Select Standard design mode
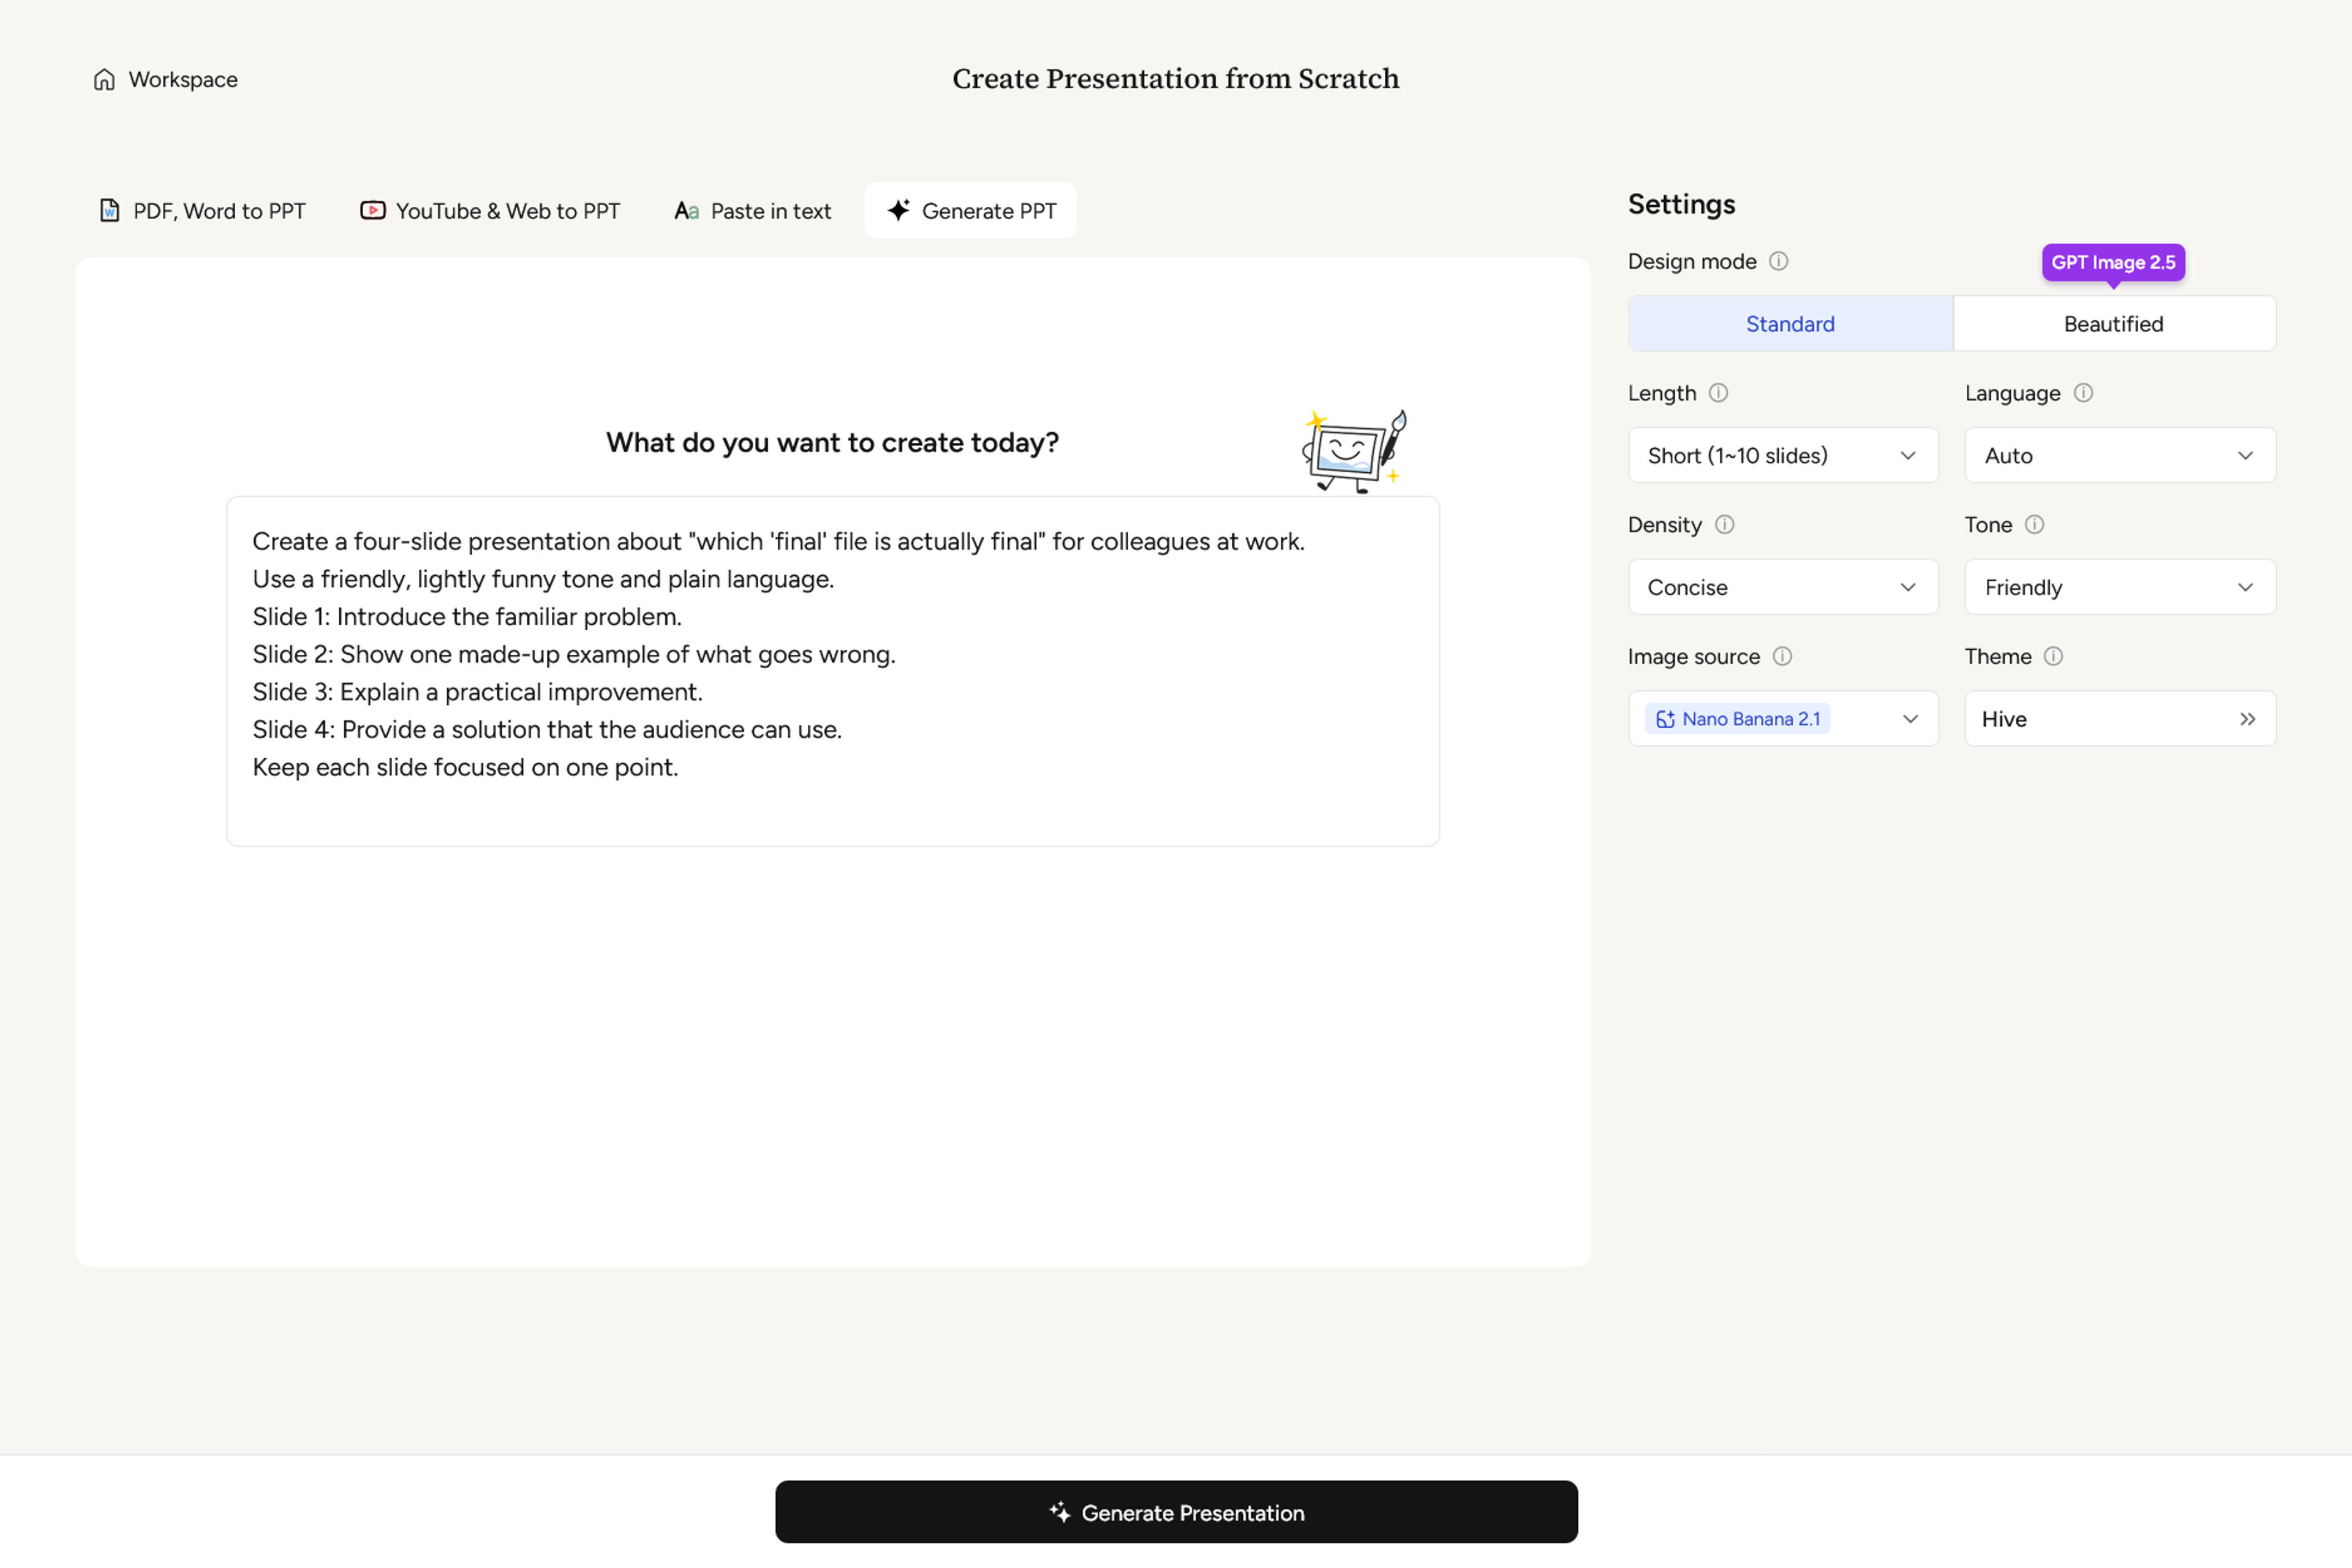The height and width of the screenshot is (1568, 2352). pyautogui.click(x=1791, y=324)
